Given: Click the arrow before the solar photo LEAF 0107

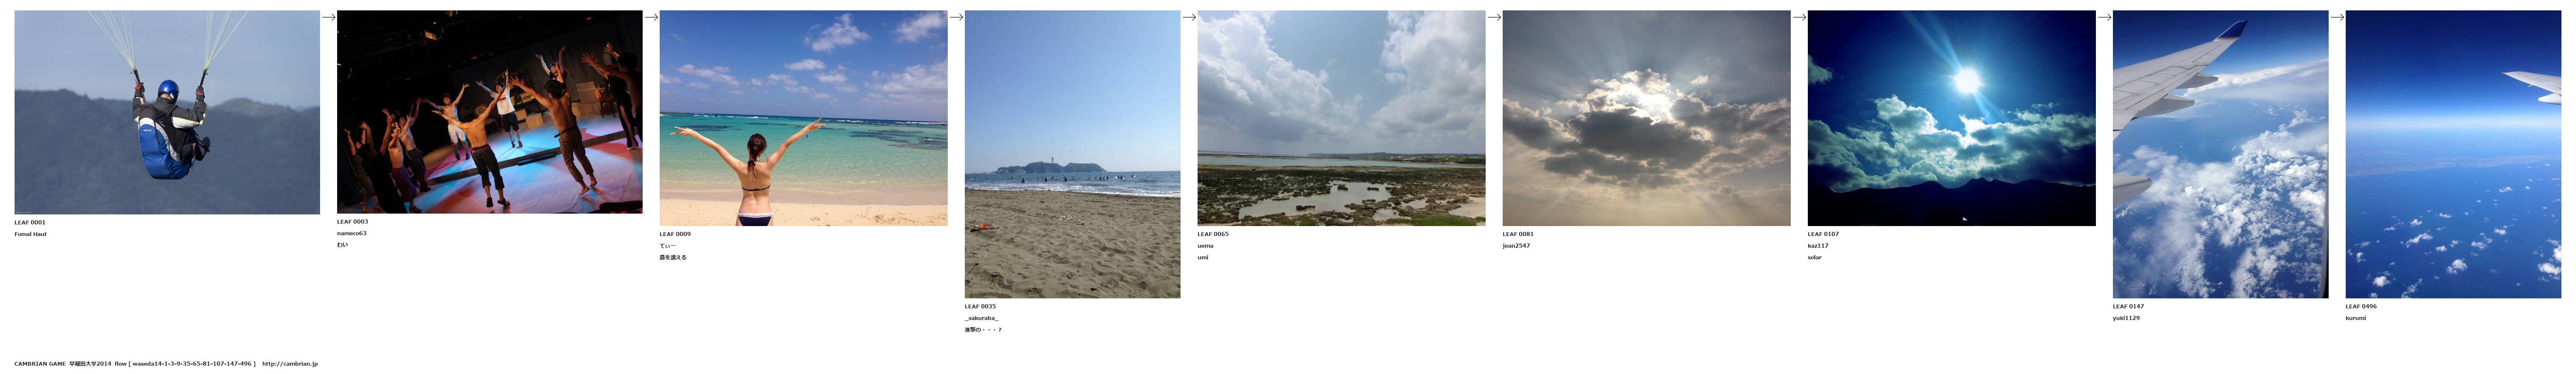Looking at the screenshot, I should coord(1799,17).
